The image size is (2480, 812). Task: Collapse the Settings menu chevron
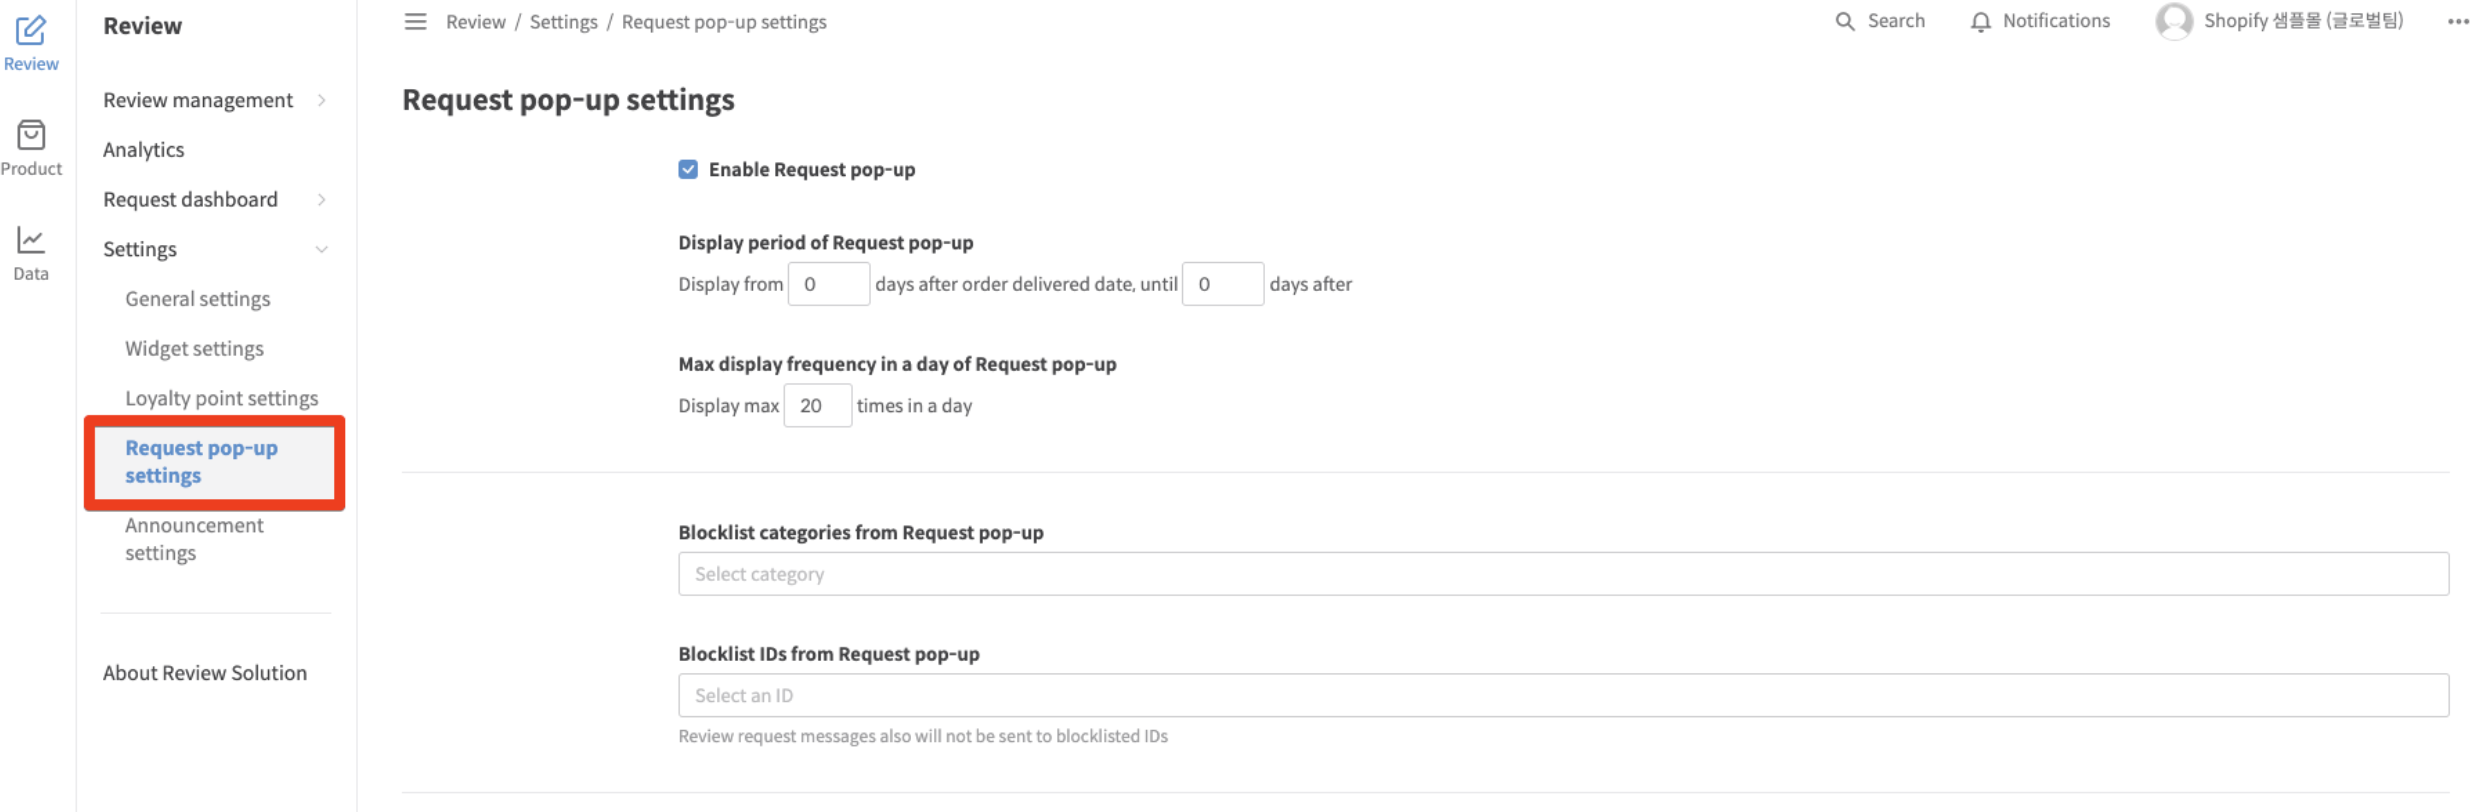pos(322,249)
